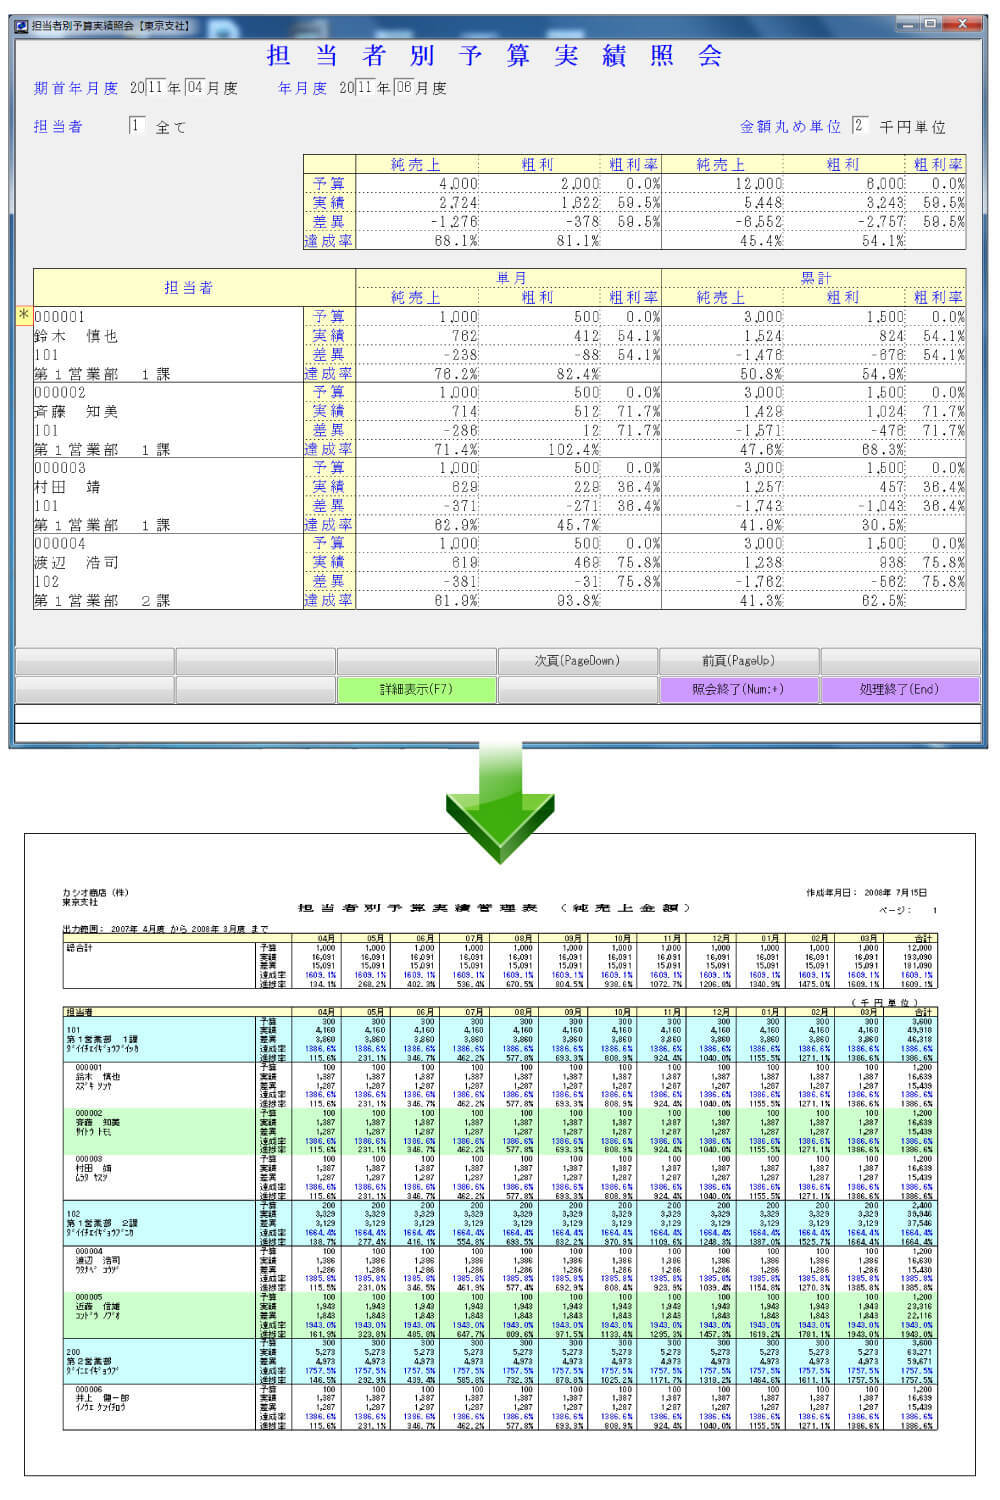Click summary cumulative 差異 value -6,552
This screenshot has width=1000, height=1500.
coord(759,222)
